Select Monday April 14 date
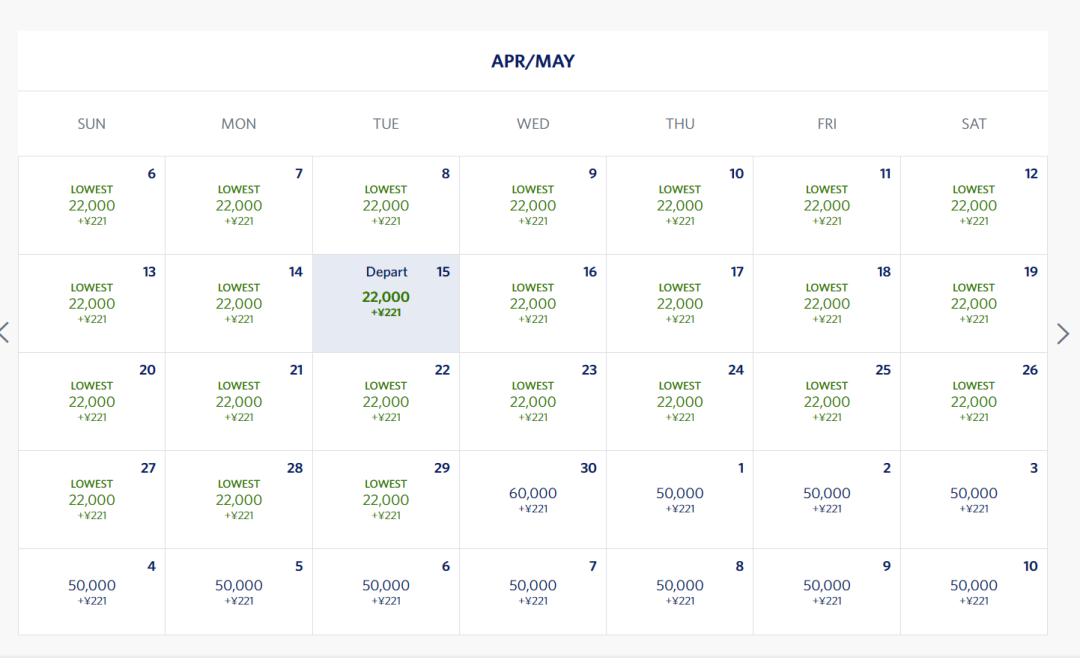This screenshot has height=660, width=1080. (239, 304)
